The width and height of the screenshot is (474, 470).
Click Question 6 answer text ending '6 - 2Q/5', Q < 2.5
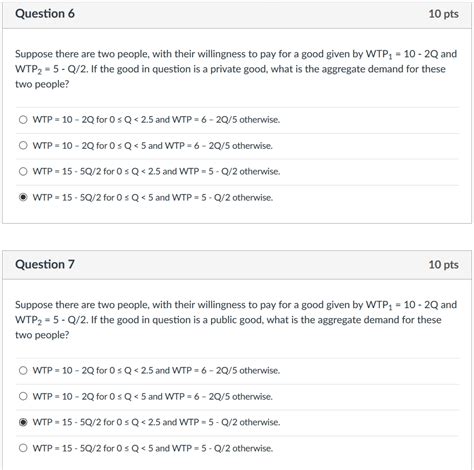click(x=156, y=120)
